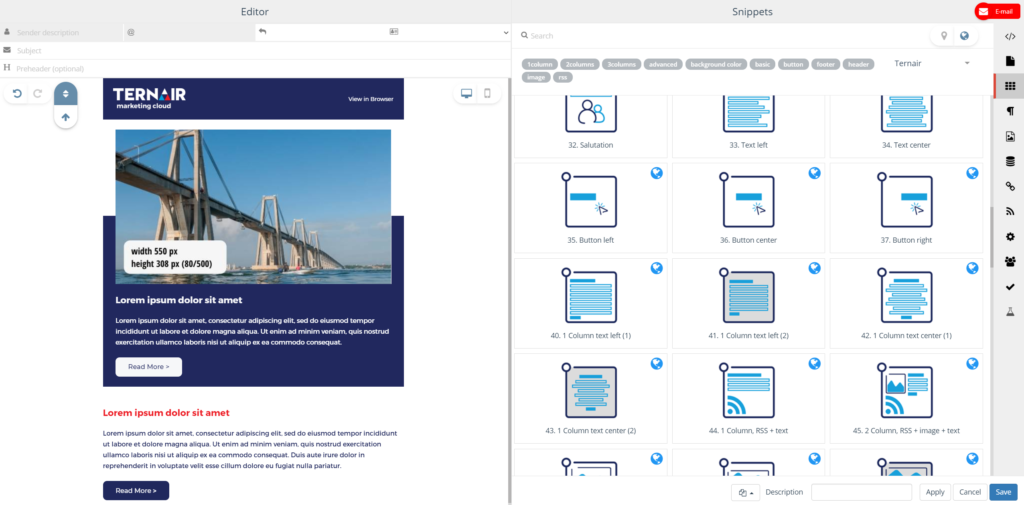Open the database stack sidebar icon
Image resolution: width=1024 pixels, height=505 pixels.
pos(1010,161)
